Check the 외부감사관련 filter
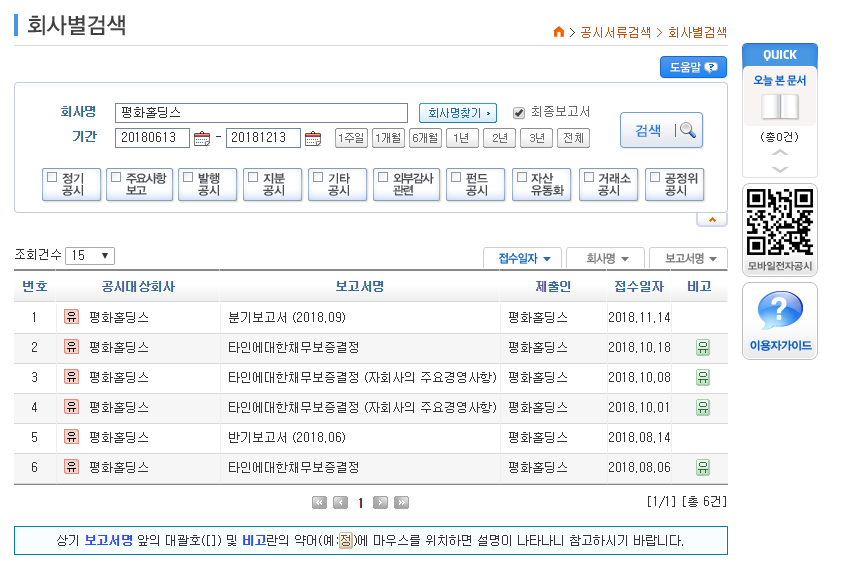The width and height of the screenshot is (853, 580). (x=383, y=177)
